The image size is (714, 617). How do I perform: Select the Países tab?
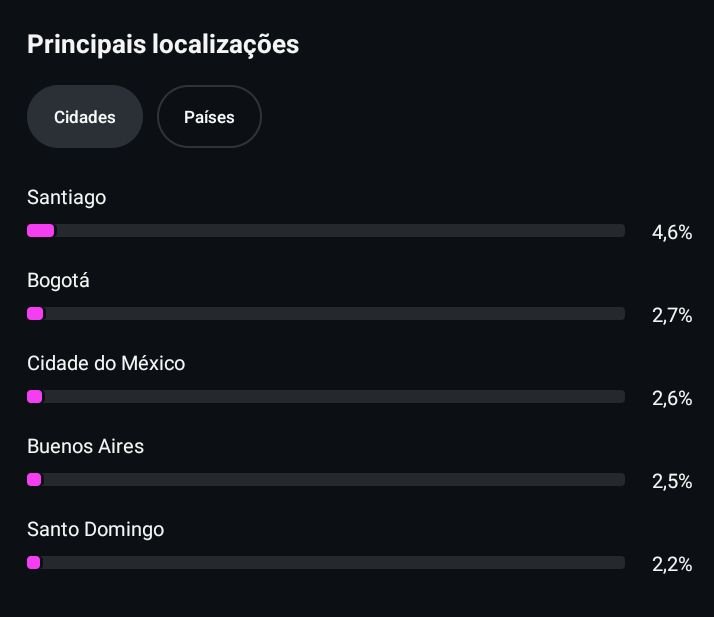click(209, 117)
